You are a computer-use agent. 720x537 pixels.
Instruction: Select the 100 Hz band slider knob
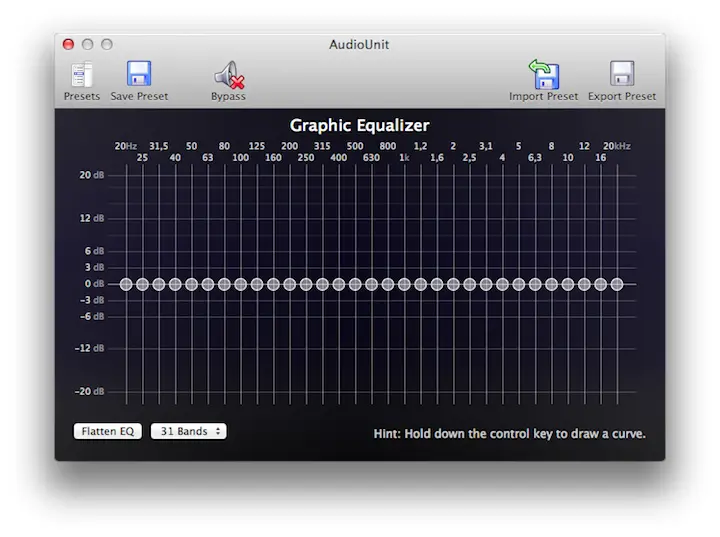click(x=240, y=284)
